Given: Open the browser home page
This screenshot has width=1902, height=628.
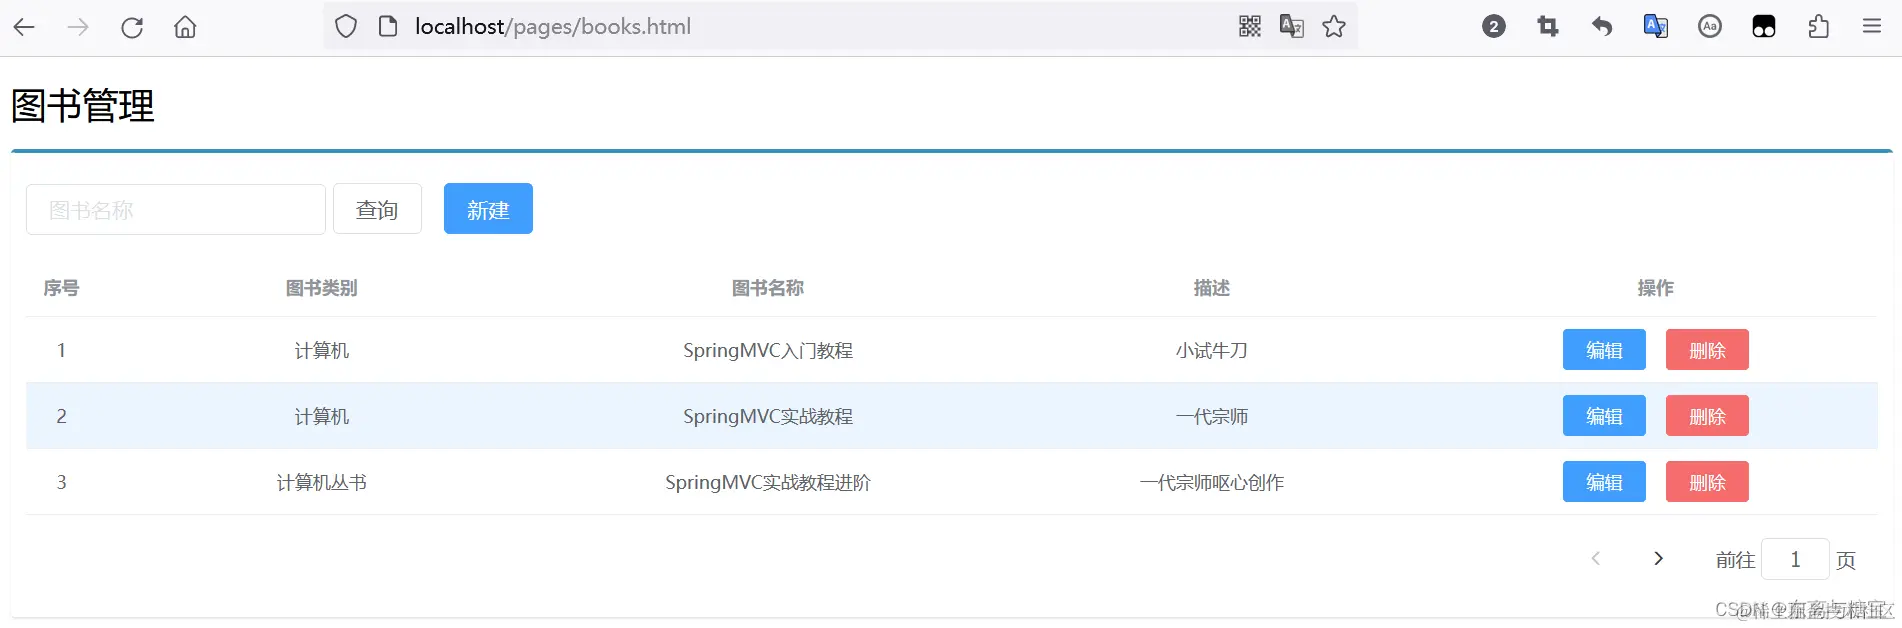Looking at the screenshot, I should pos(185,27).
